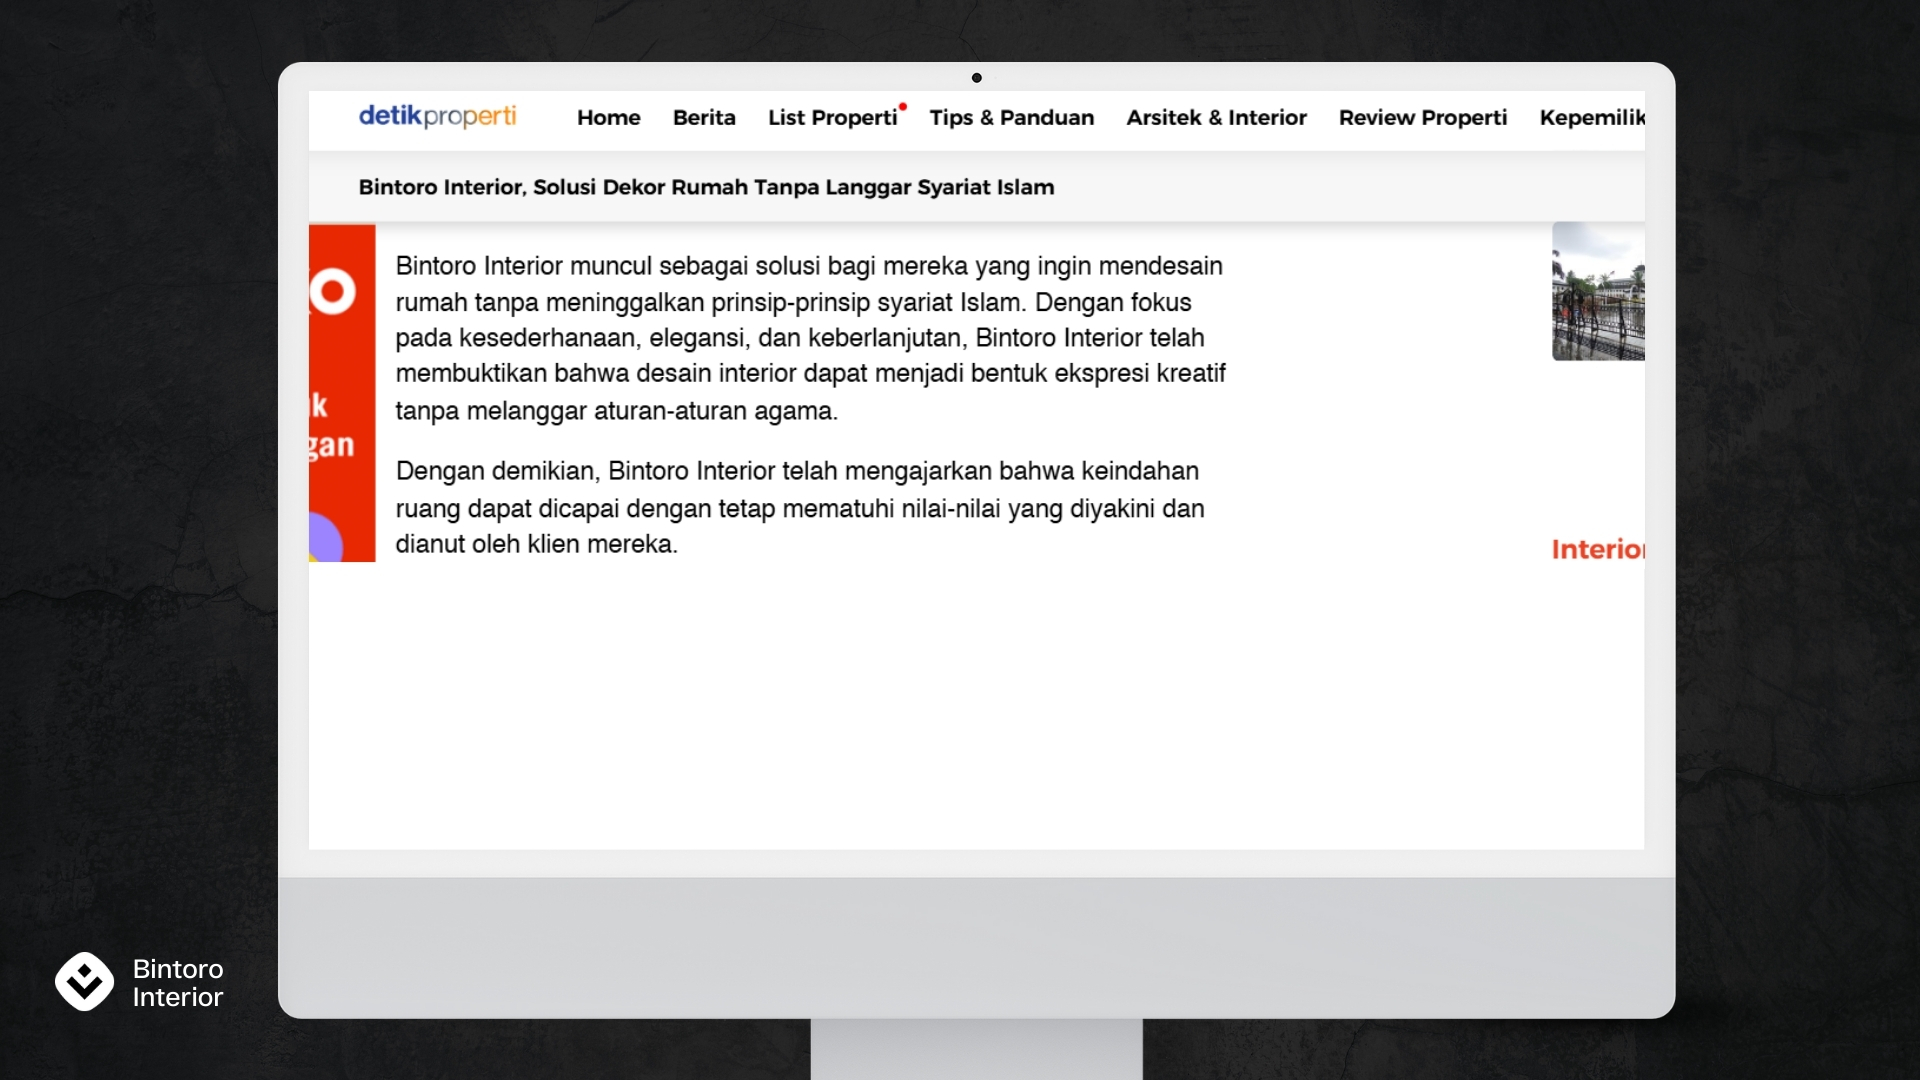
Task: Click the cut-off Kepemilik menu item
Action: tap(1591, 118)
